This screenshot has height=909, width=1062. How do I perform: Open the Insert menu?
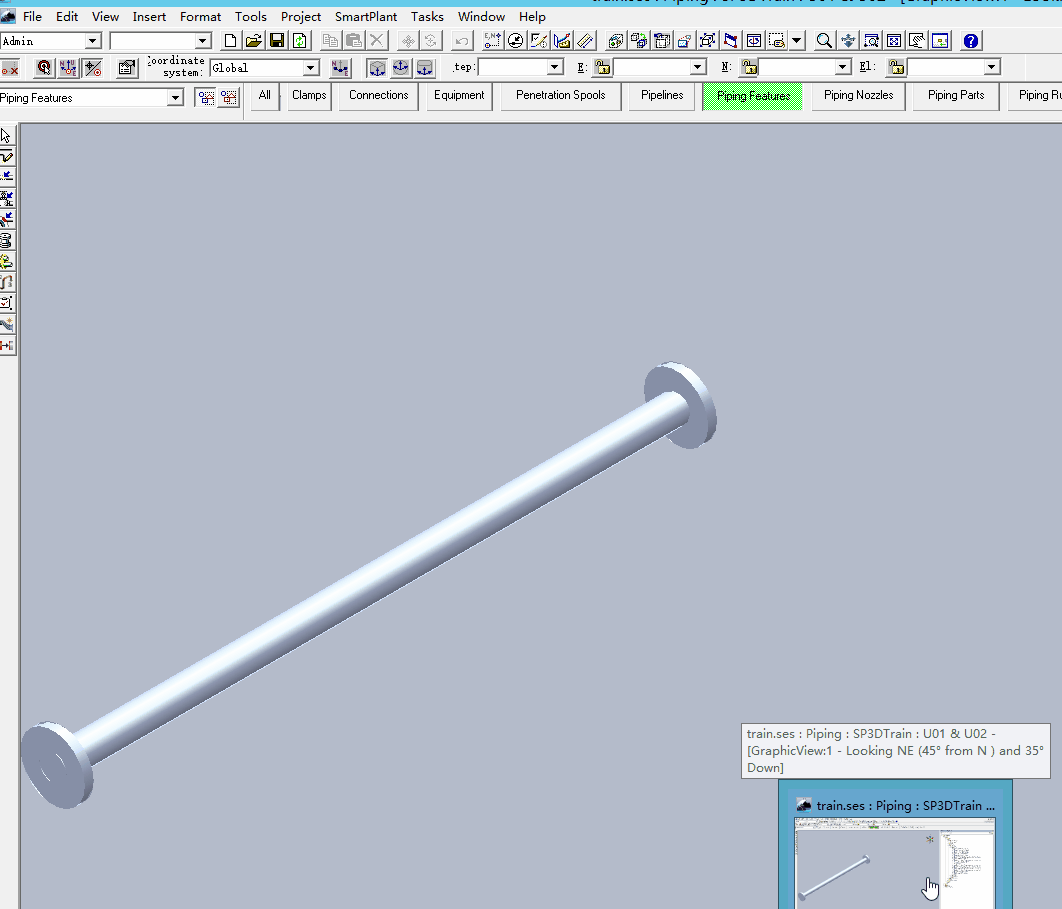tap(149, 16)
